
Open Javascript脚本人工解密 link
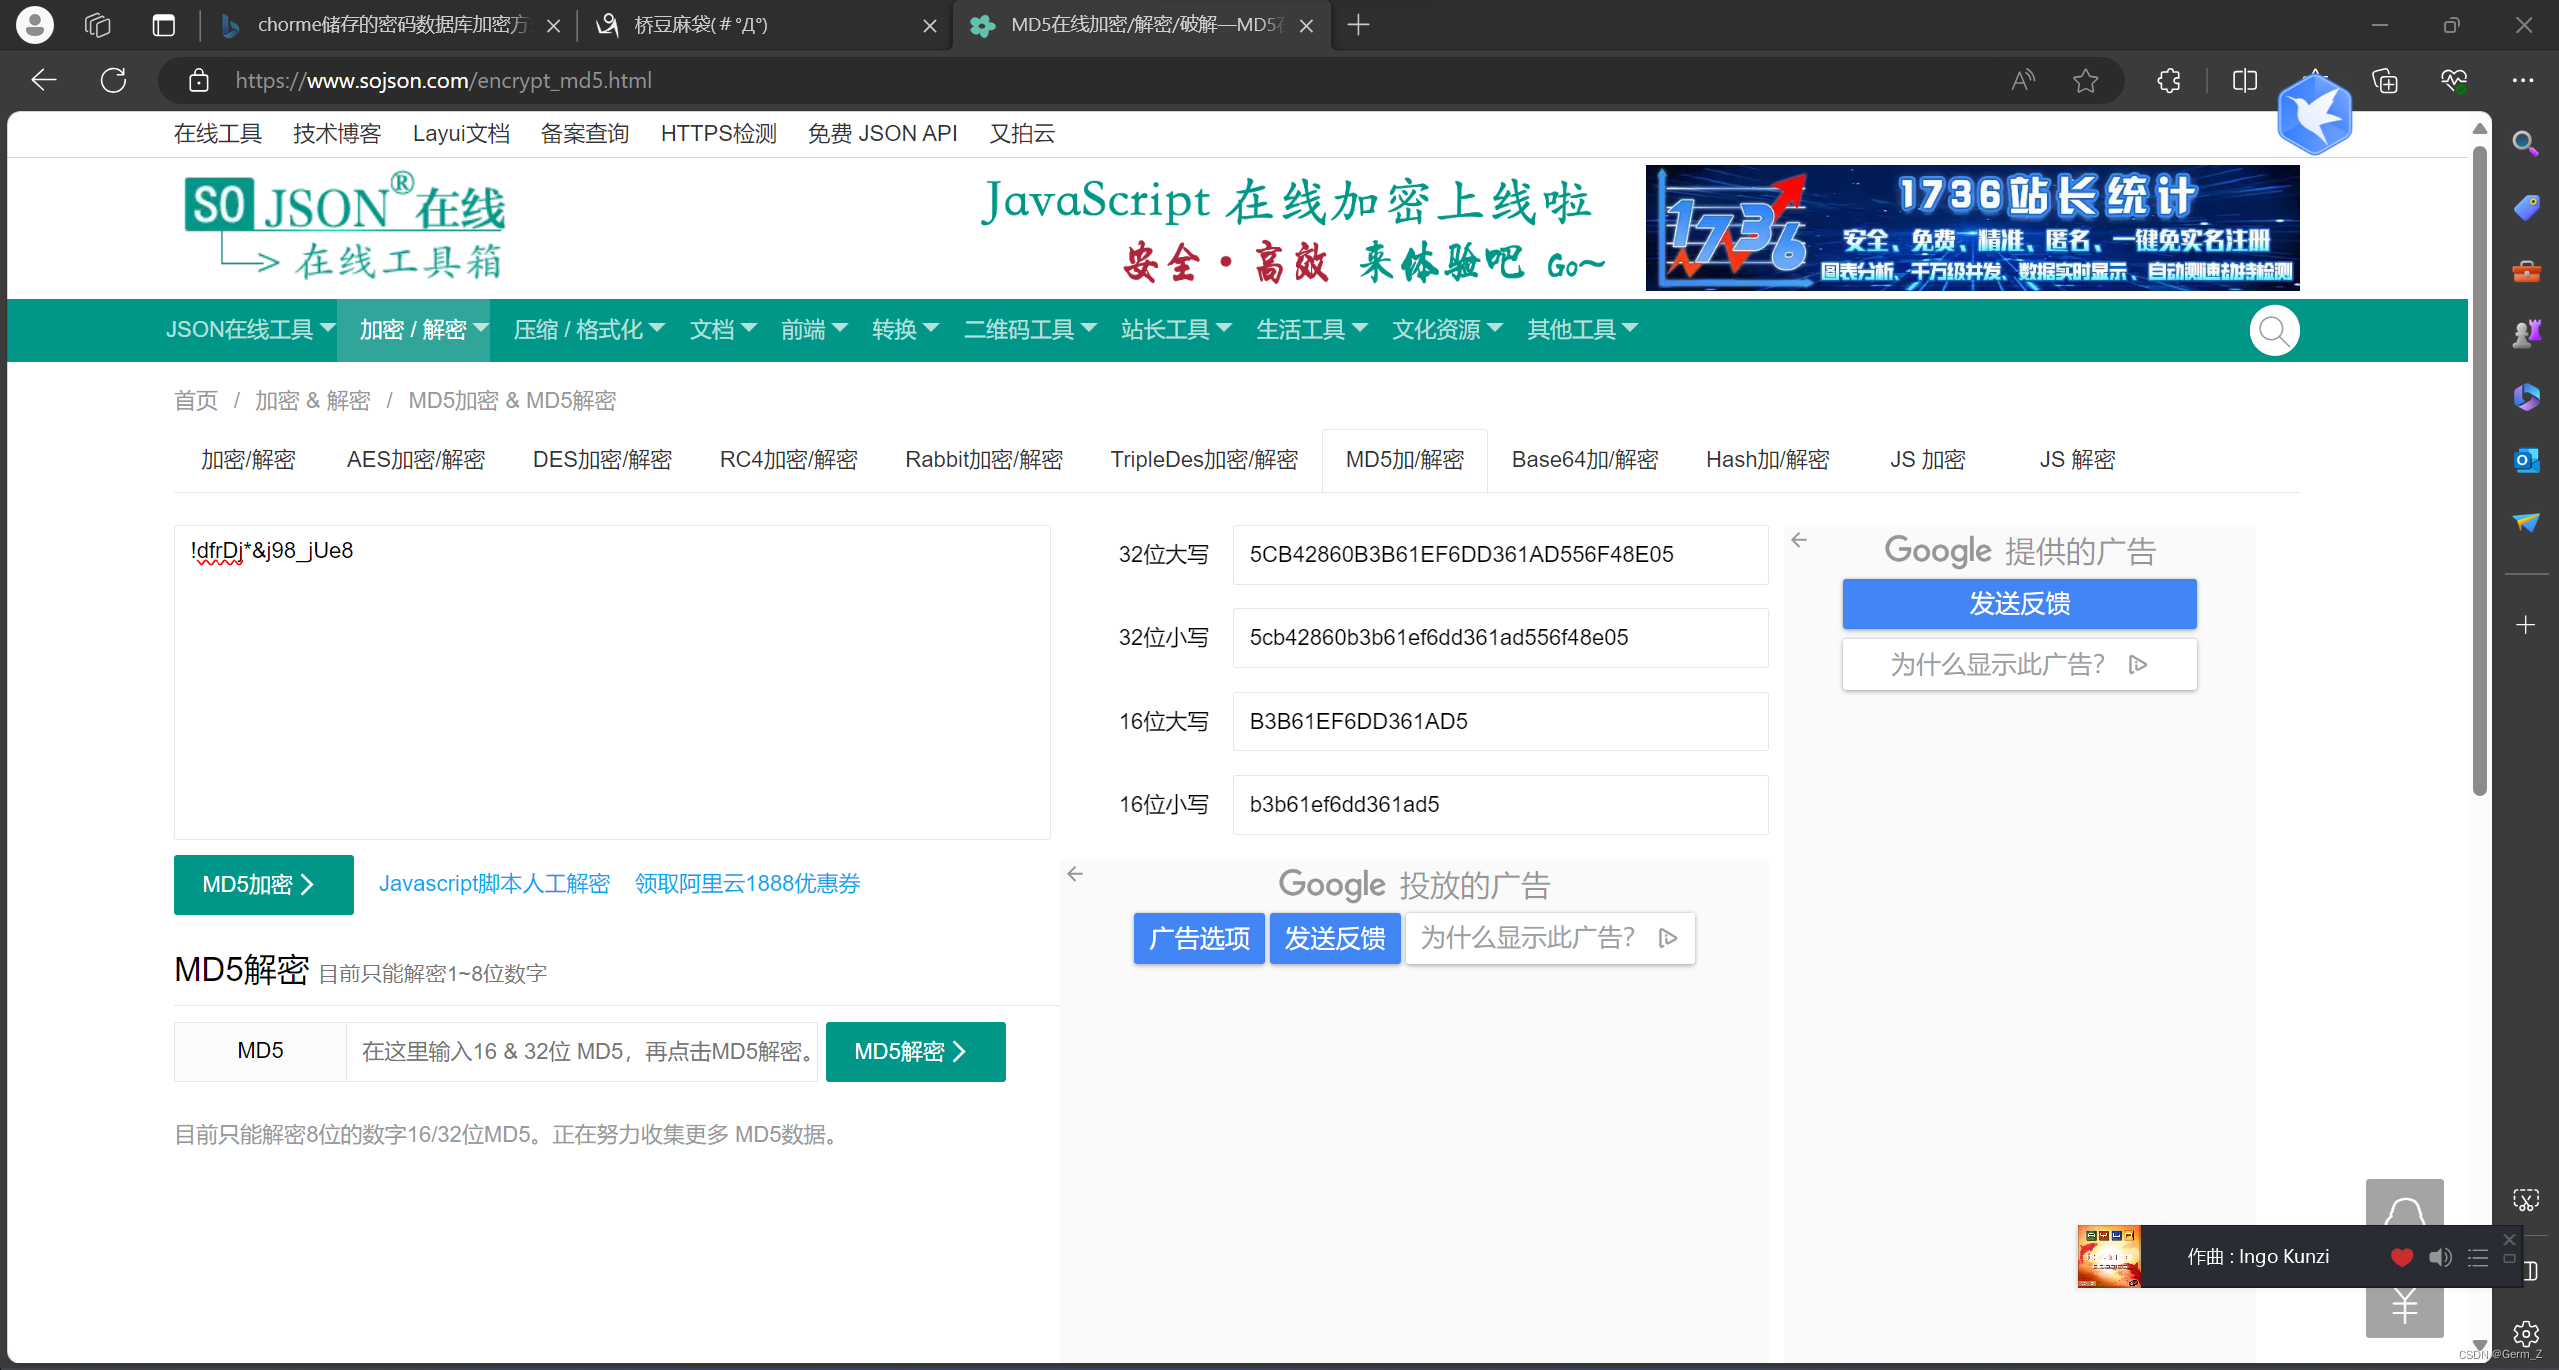[494, 883]
